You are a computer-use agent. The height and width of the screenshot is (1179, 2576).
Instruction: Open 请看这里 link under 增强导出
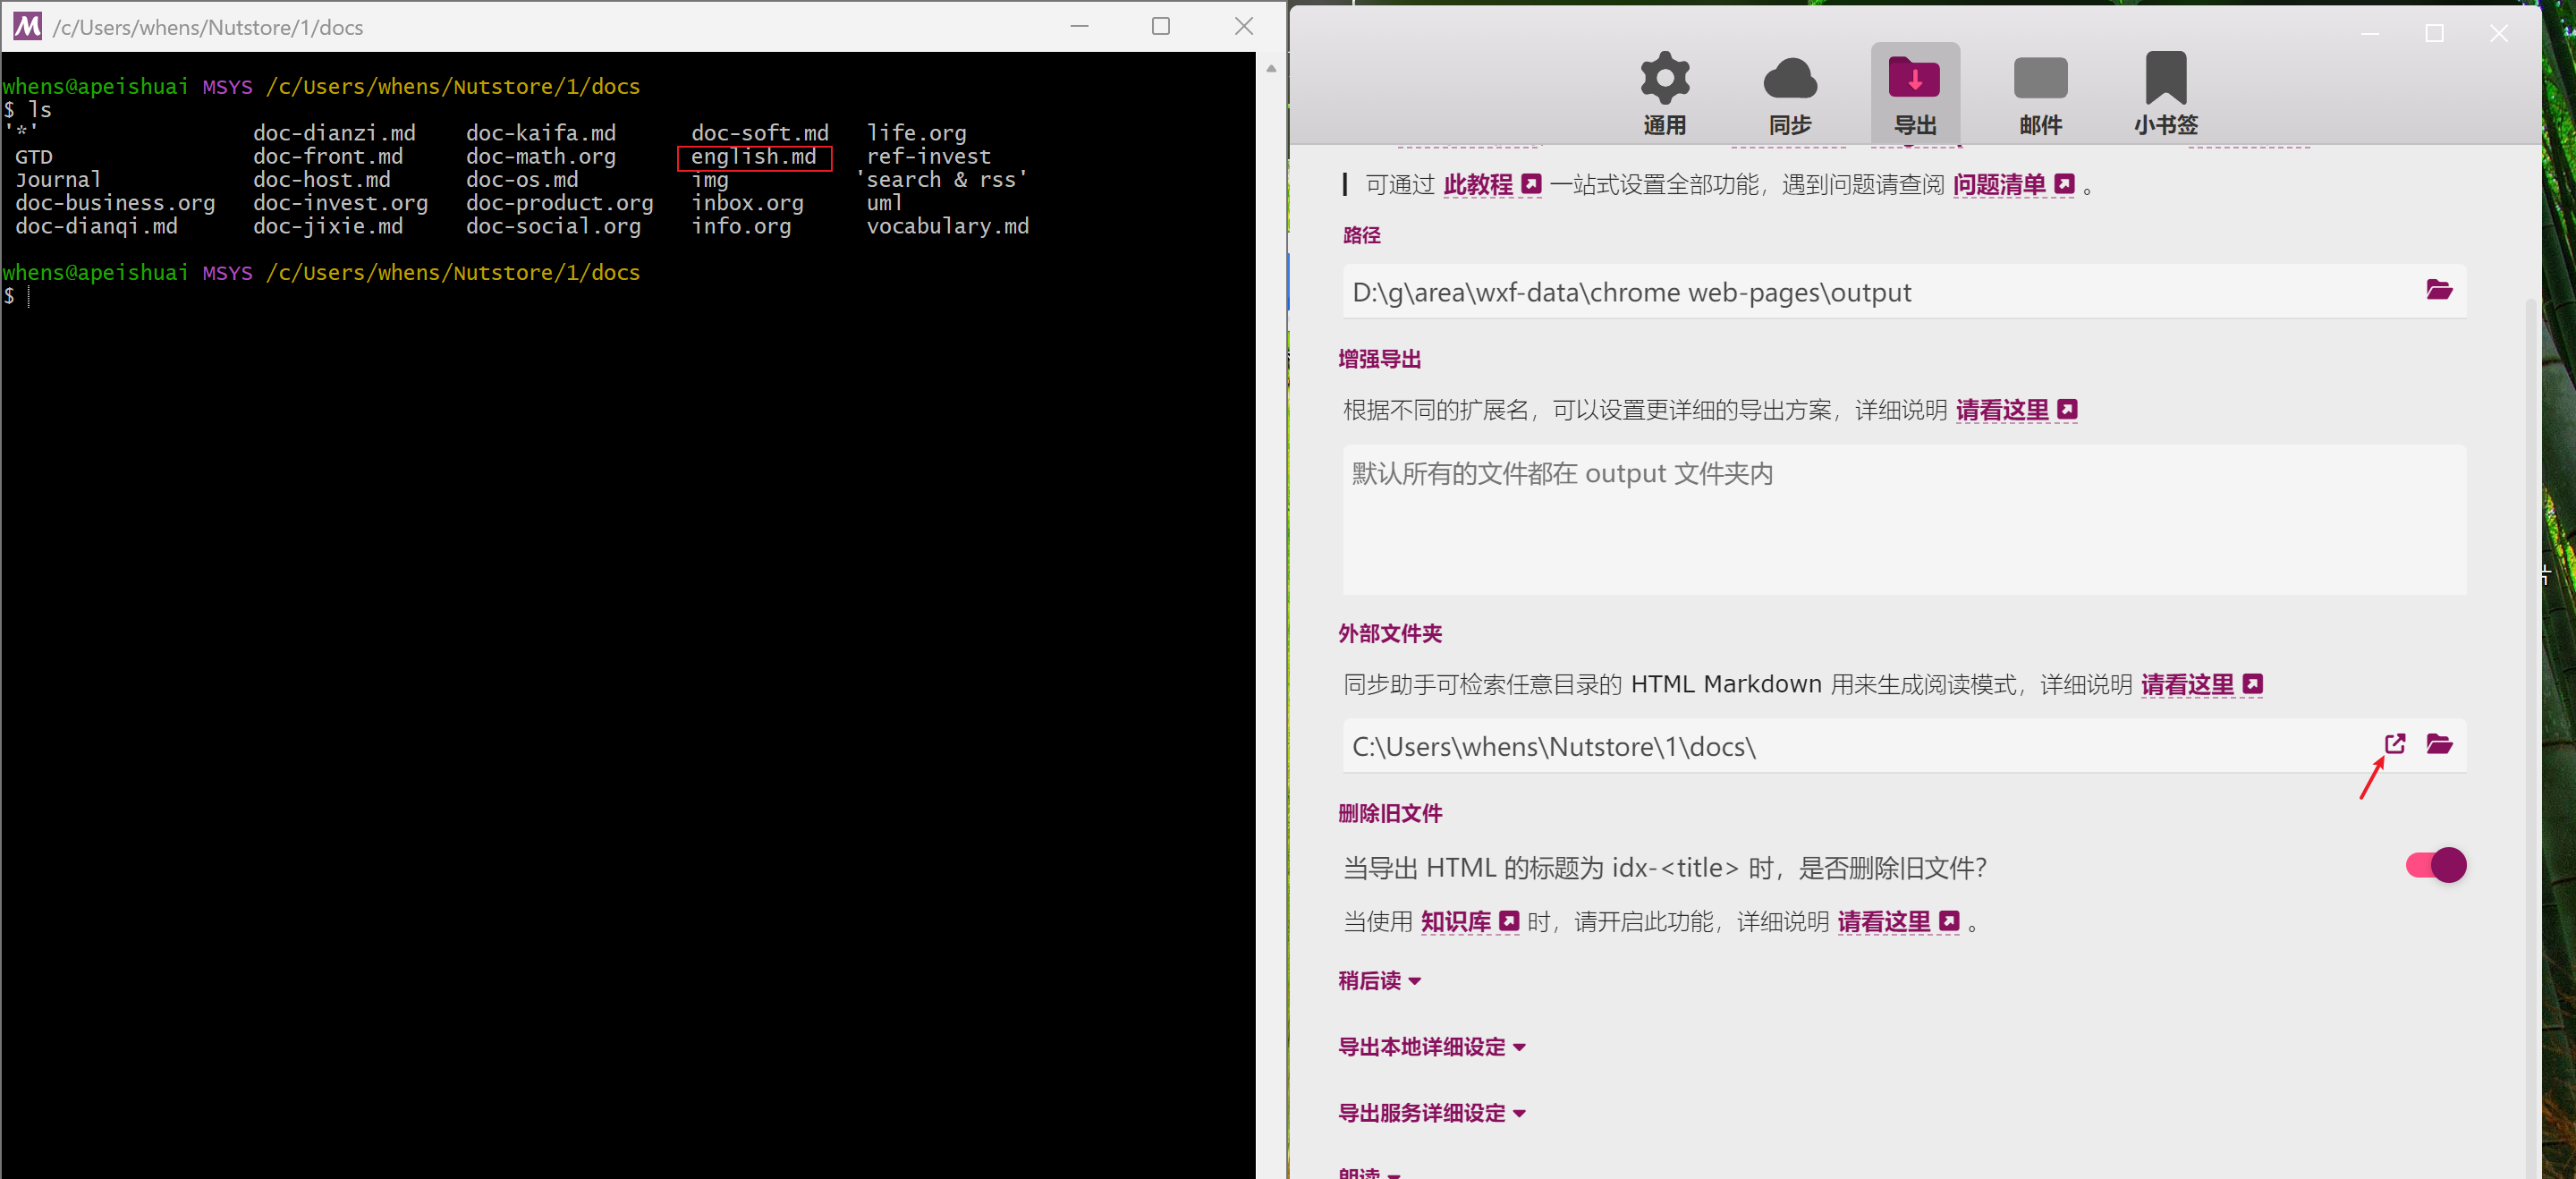point(2002,410)
